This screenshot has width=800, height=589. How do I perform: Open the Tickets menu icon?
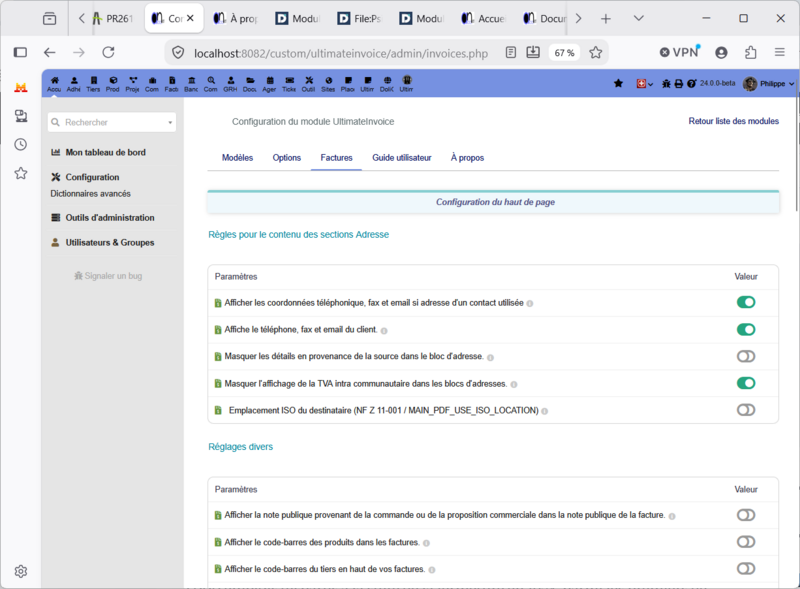(x=289, y=81)
